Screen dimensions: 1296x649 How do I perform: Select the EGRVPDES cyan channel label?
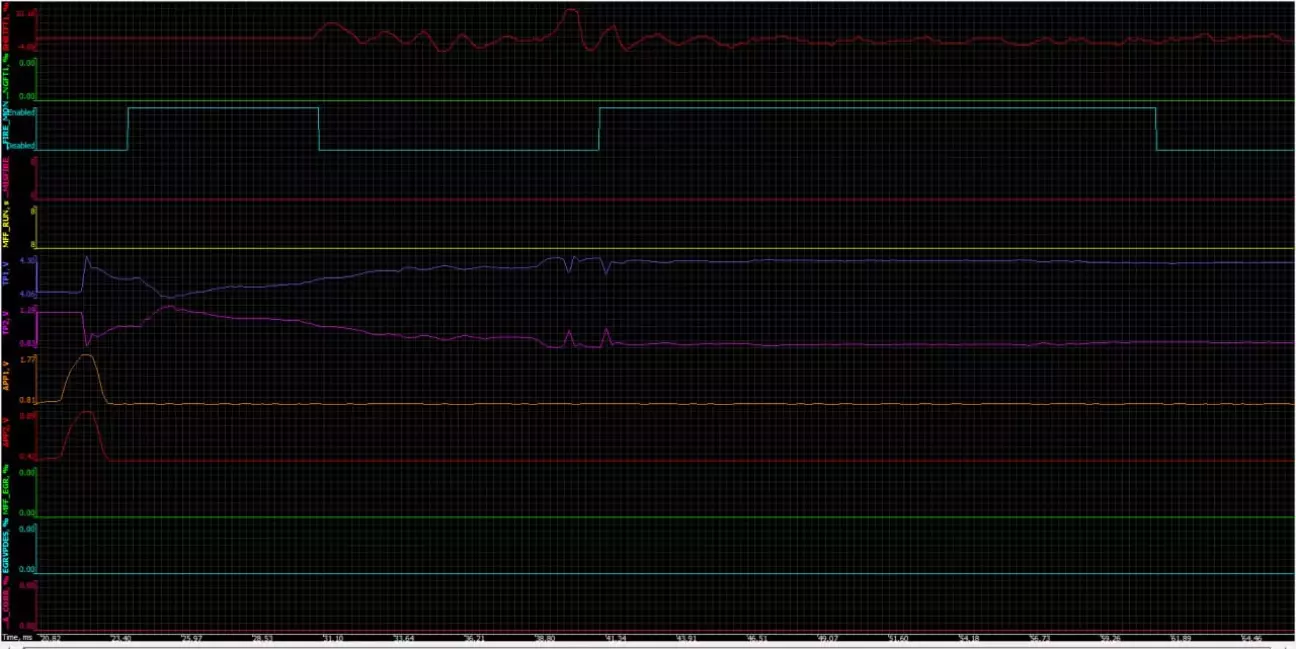click(6, 547)
